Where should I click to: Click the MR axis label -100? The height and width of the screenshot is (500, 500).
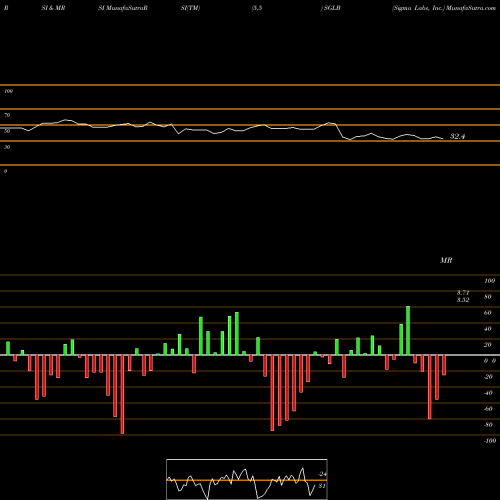[x=490, y=441]
